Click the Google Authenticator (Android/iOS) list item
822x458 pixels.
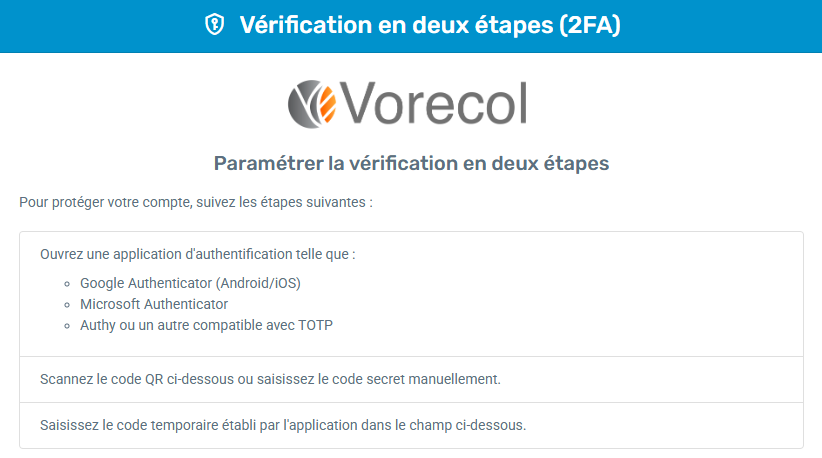pos(190,283)
